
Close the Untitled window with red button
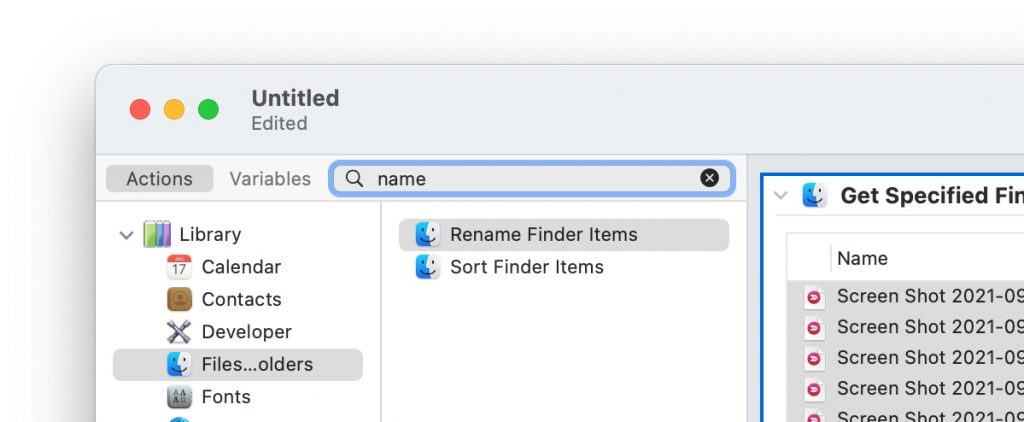tap(140, 109)
